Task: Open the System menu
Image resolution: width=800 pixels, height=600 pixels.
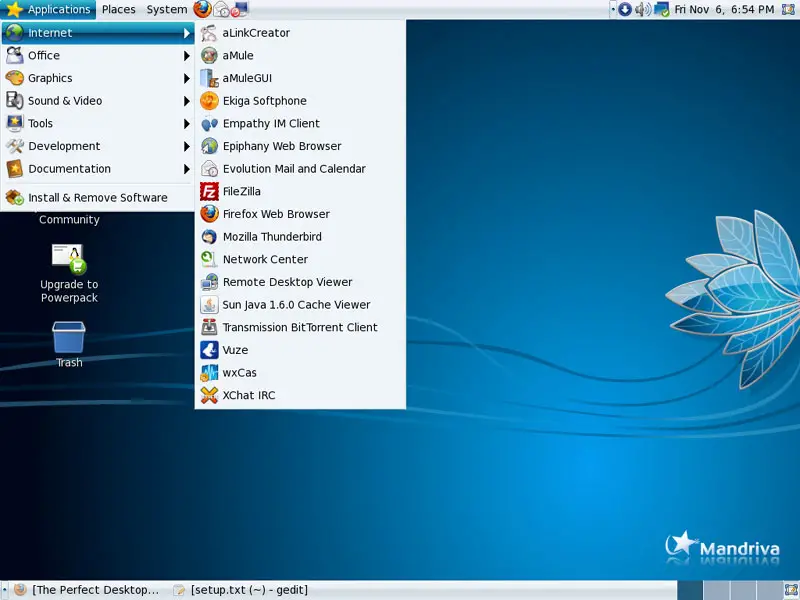Action: (x=167, y=9)
